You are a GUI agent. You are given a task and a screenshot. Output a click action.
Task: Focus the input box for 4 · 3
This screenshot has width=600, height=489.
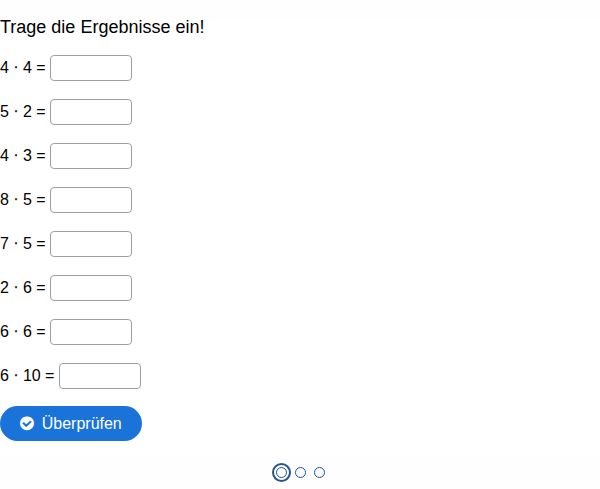point(91,156)
